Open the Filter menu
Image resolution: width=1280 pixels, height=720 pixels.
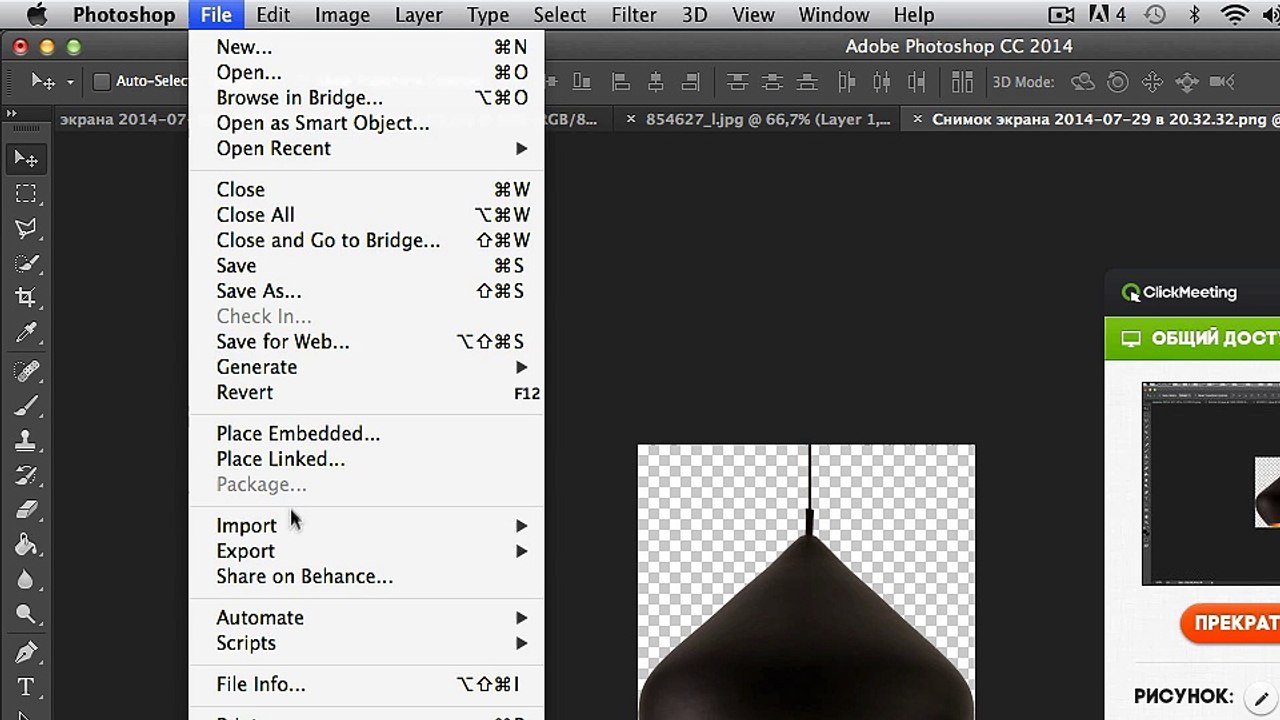pos(634,15)
